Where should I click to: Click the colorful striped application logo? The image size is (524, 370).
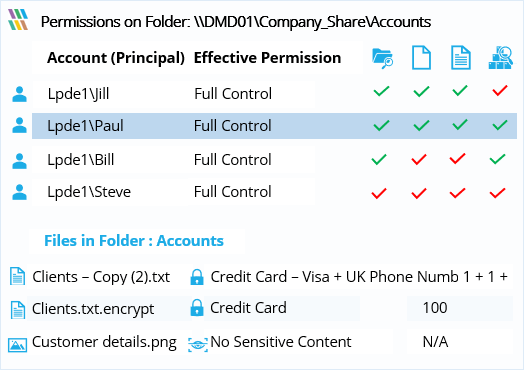[18, 19]
